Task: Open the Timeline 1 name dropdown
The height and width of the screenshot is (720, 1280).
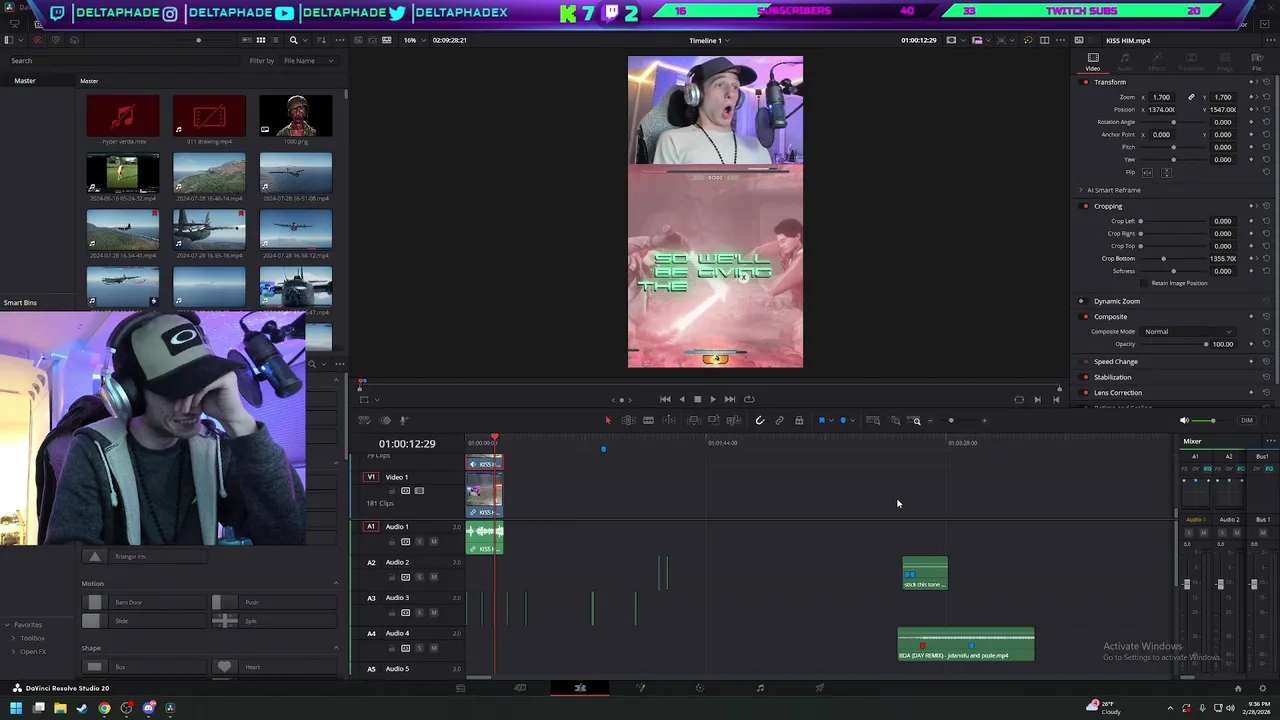Action: click(x=709, y=40)
